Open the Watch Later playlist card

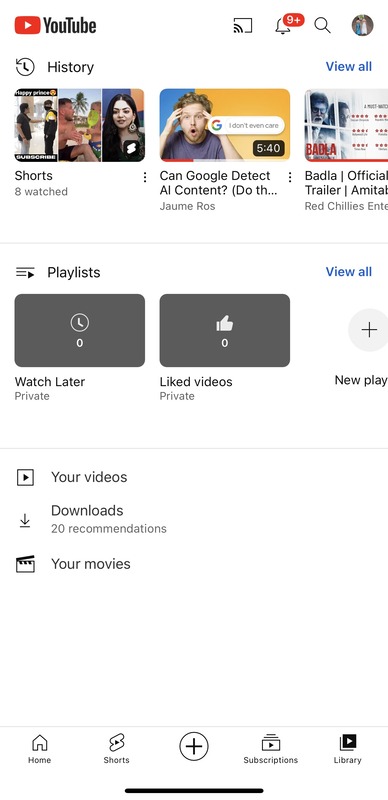[80, 330]
